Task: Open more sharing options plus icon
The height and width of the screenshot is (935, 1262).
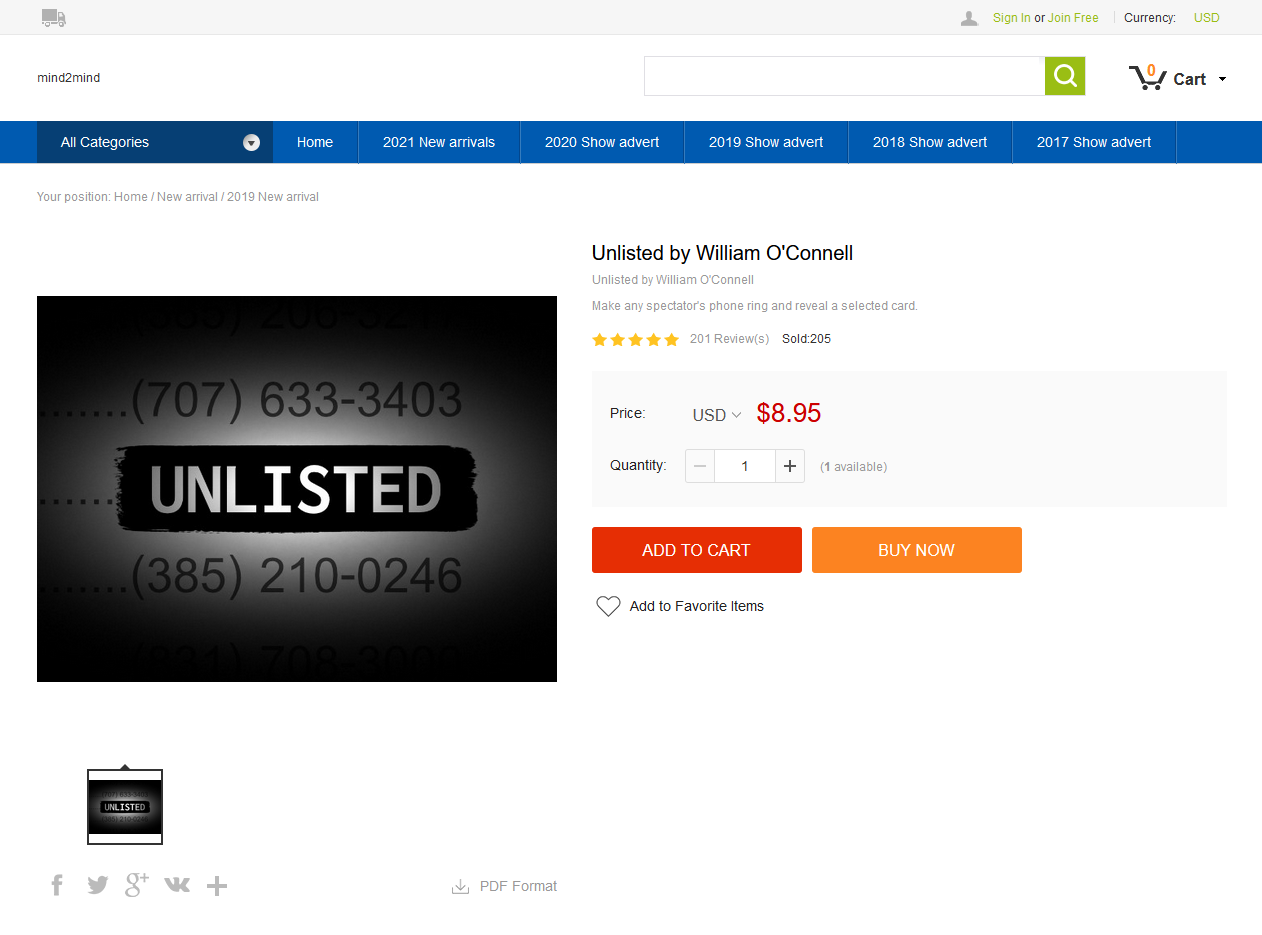Action: (217, 886)
